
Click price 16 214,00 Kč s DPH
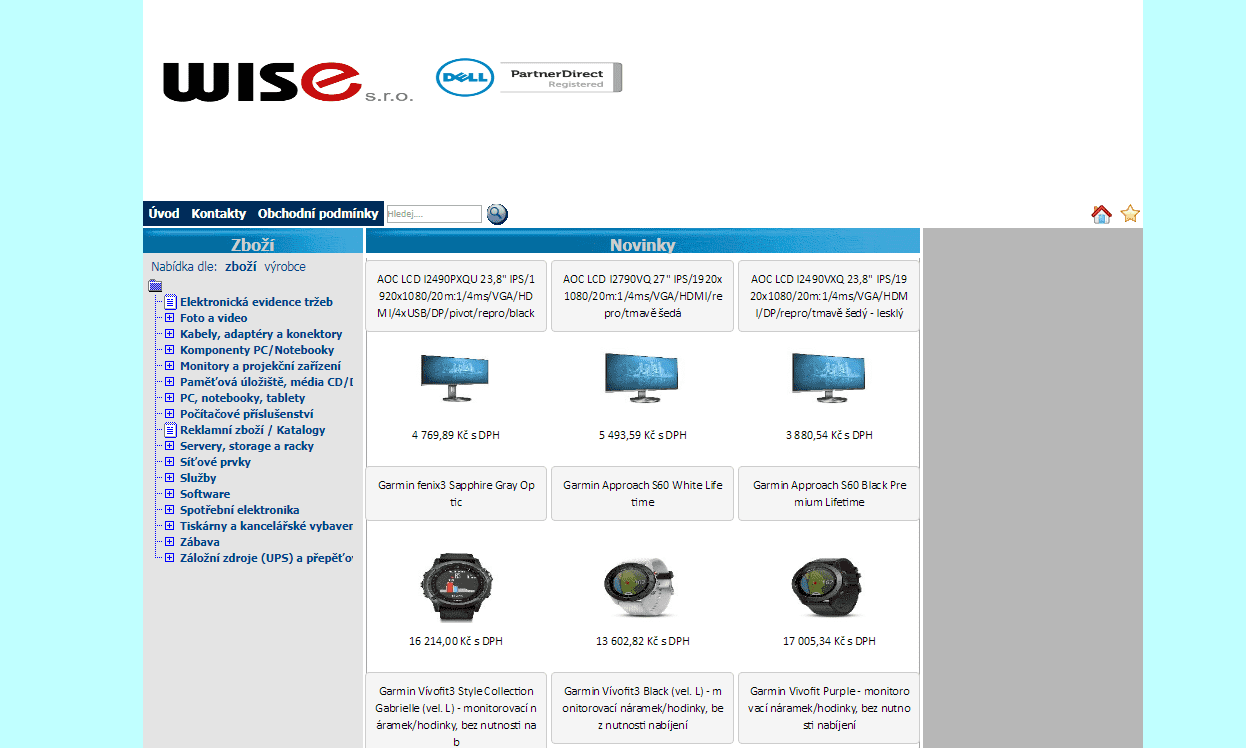click(x=456, y=641)
